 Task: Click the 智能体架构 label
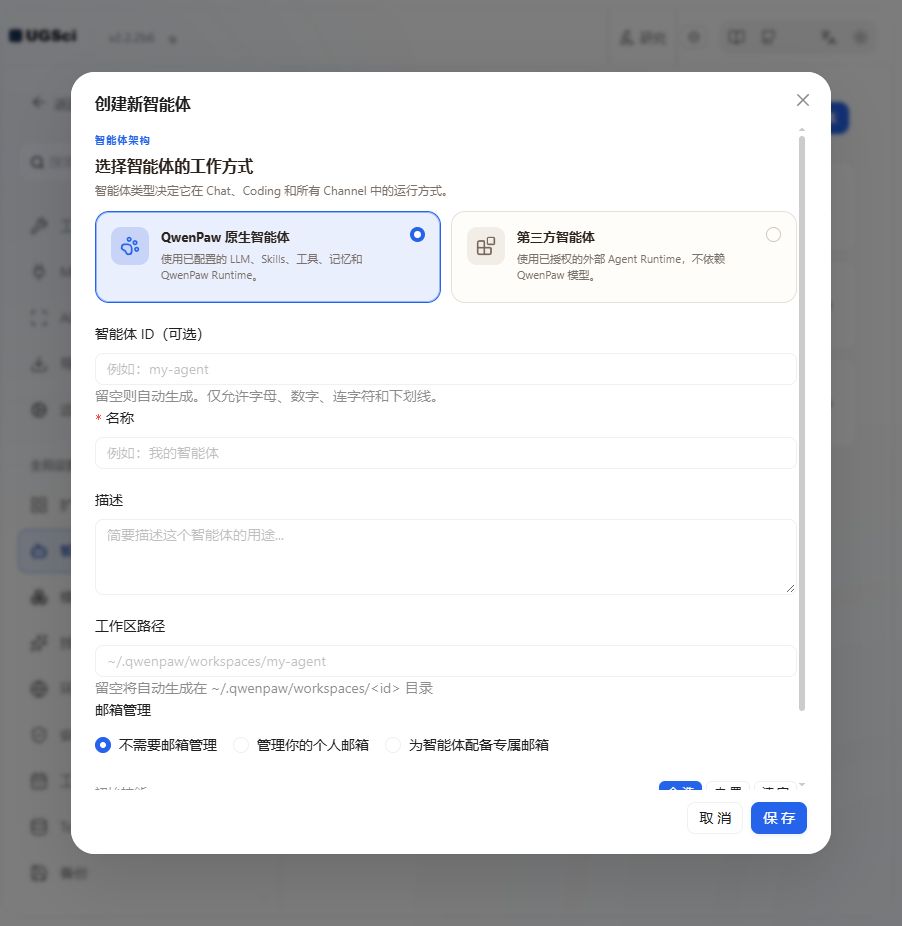pyautogui.click(x=122, y=140)
